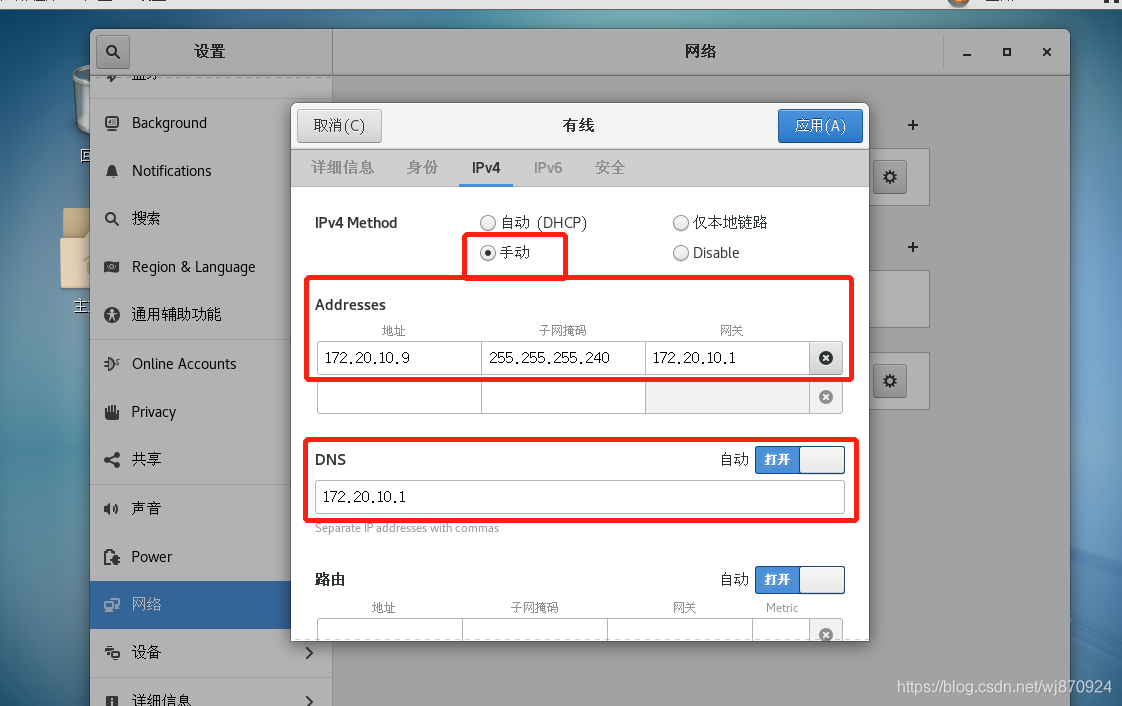Screen dimensions: 1122x706
Task: Select Disable IPv4 method radio
Action: 680,253
